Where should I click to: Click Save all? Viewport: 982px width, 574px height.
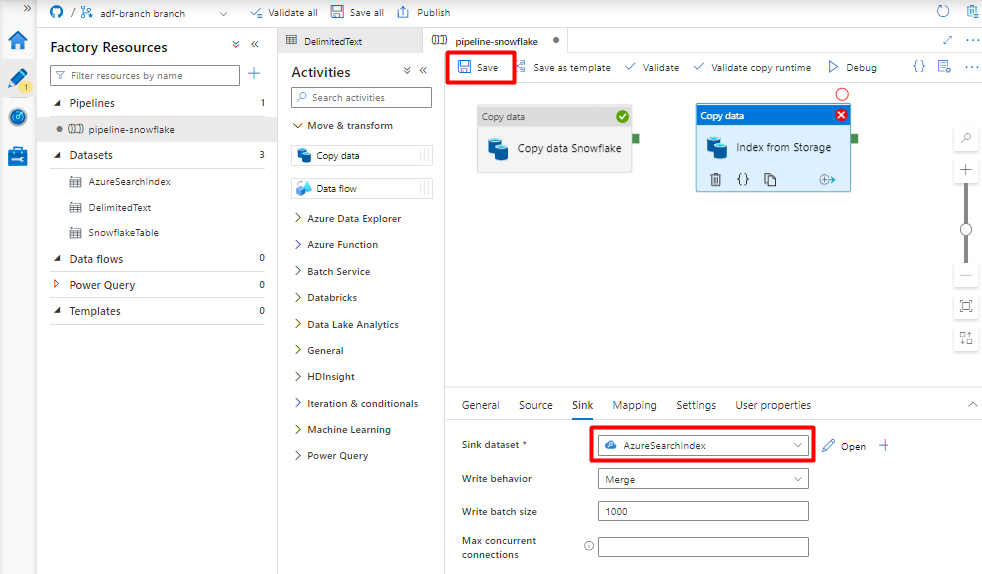coord(357,13)
